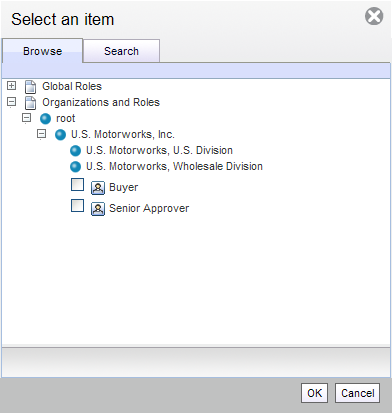Click the Buyer role person icon

click(98, 188)
